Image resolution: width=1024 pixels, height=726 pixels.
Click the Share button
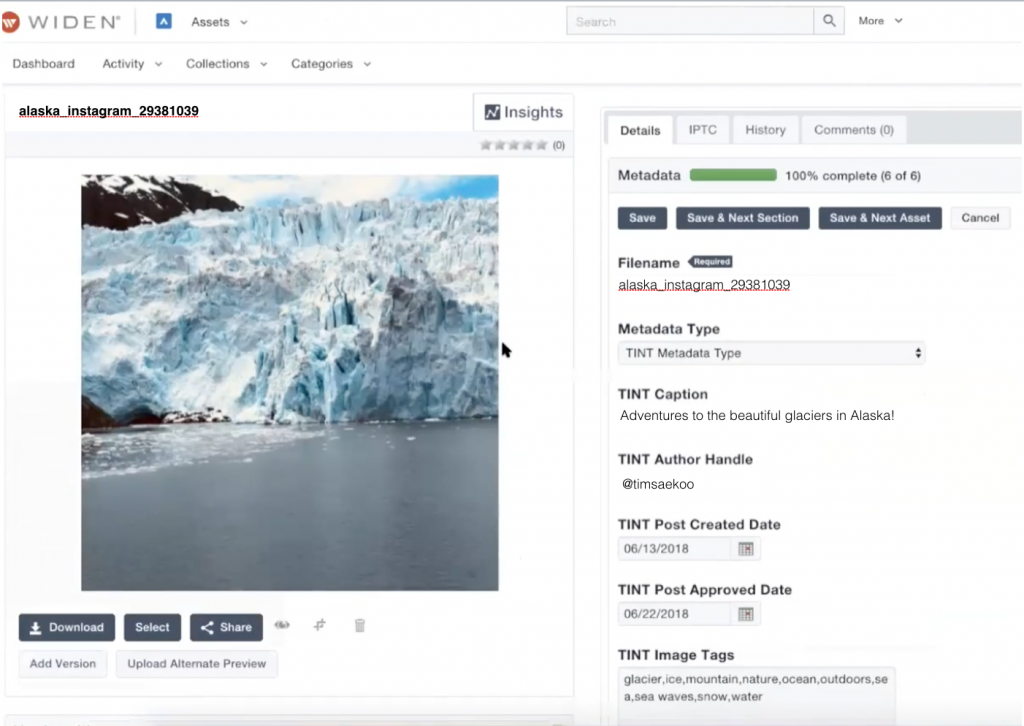coord(226,627)
